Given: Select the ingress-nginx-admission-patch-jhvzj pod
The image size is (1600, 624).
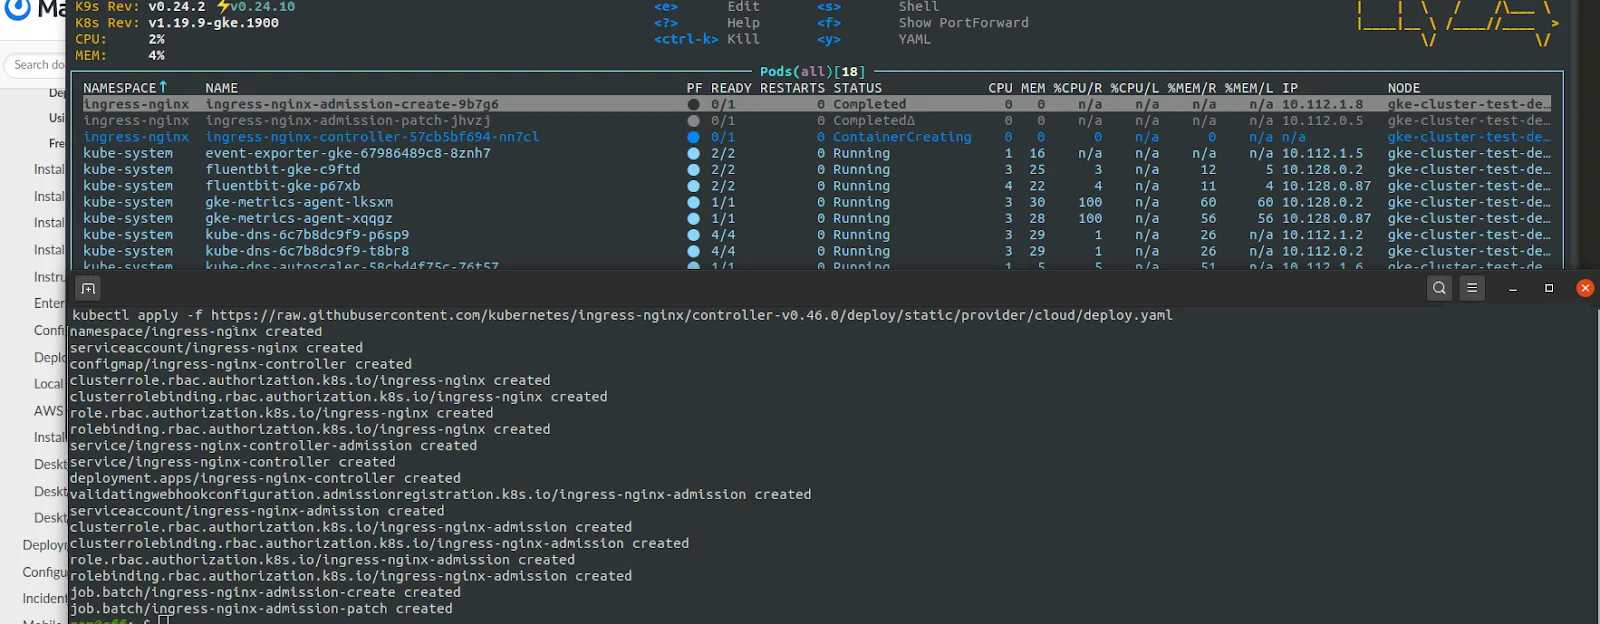Looking at the screenshot, I should (348, 121).
